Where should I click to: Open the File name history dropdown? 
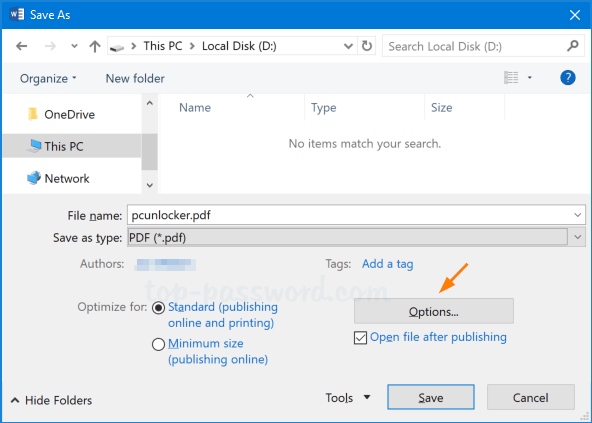pos(577,215)
